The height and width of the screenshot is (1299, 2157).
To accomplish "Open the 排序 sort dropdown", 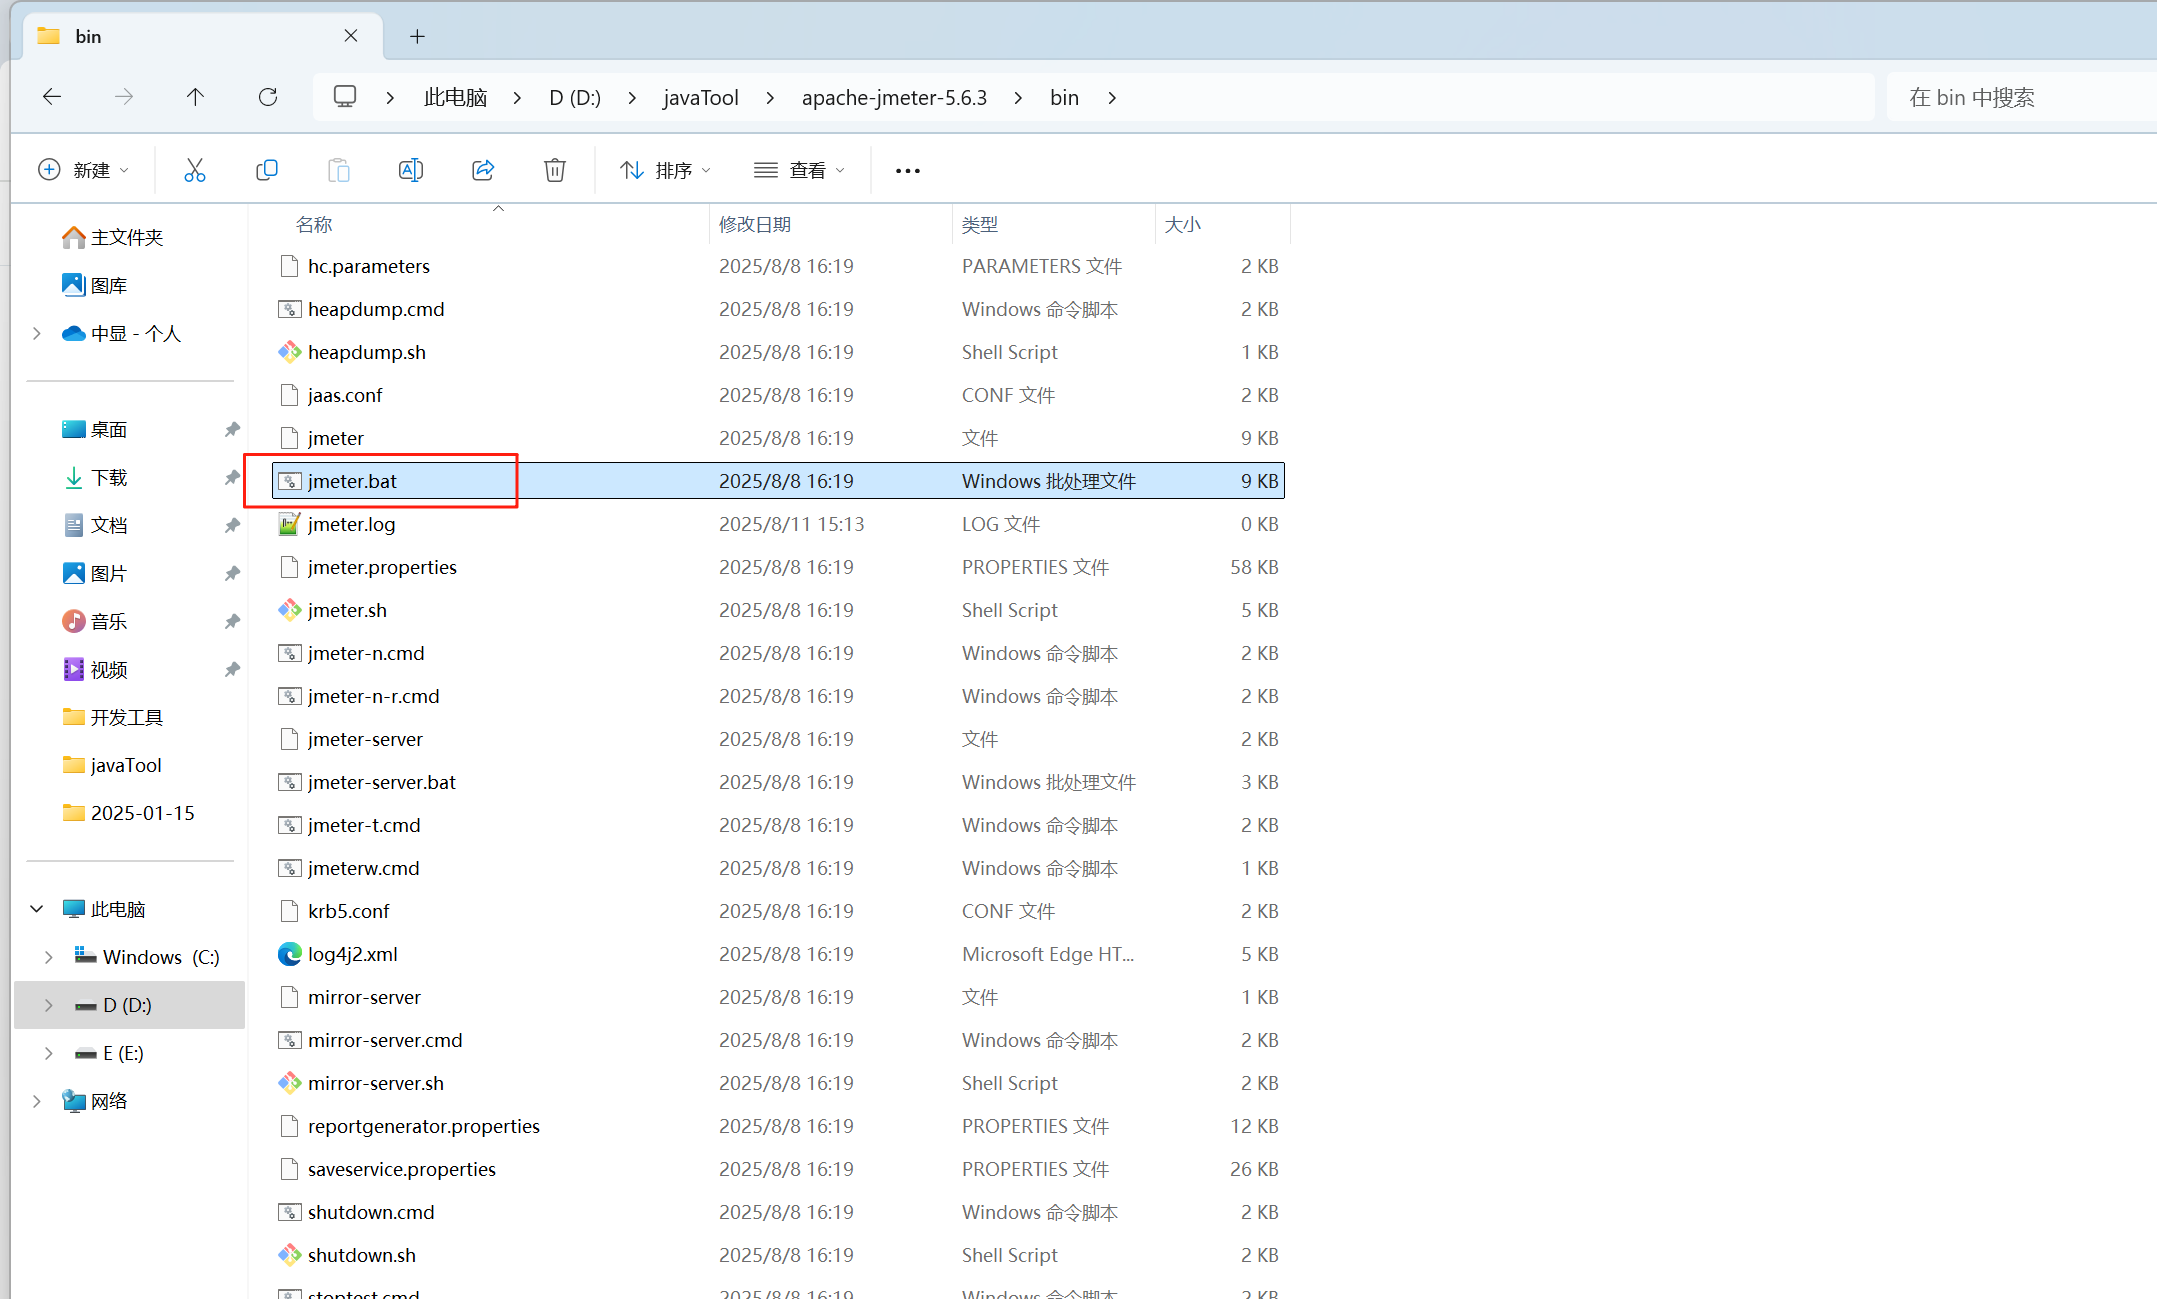I will click(665, 170).
